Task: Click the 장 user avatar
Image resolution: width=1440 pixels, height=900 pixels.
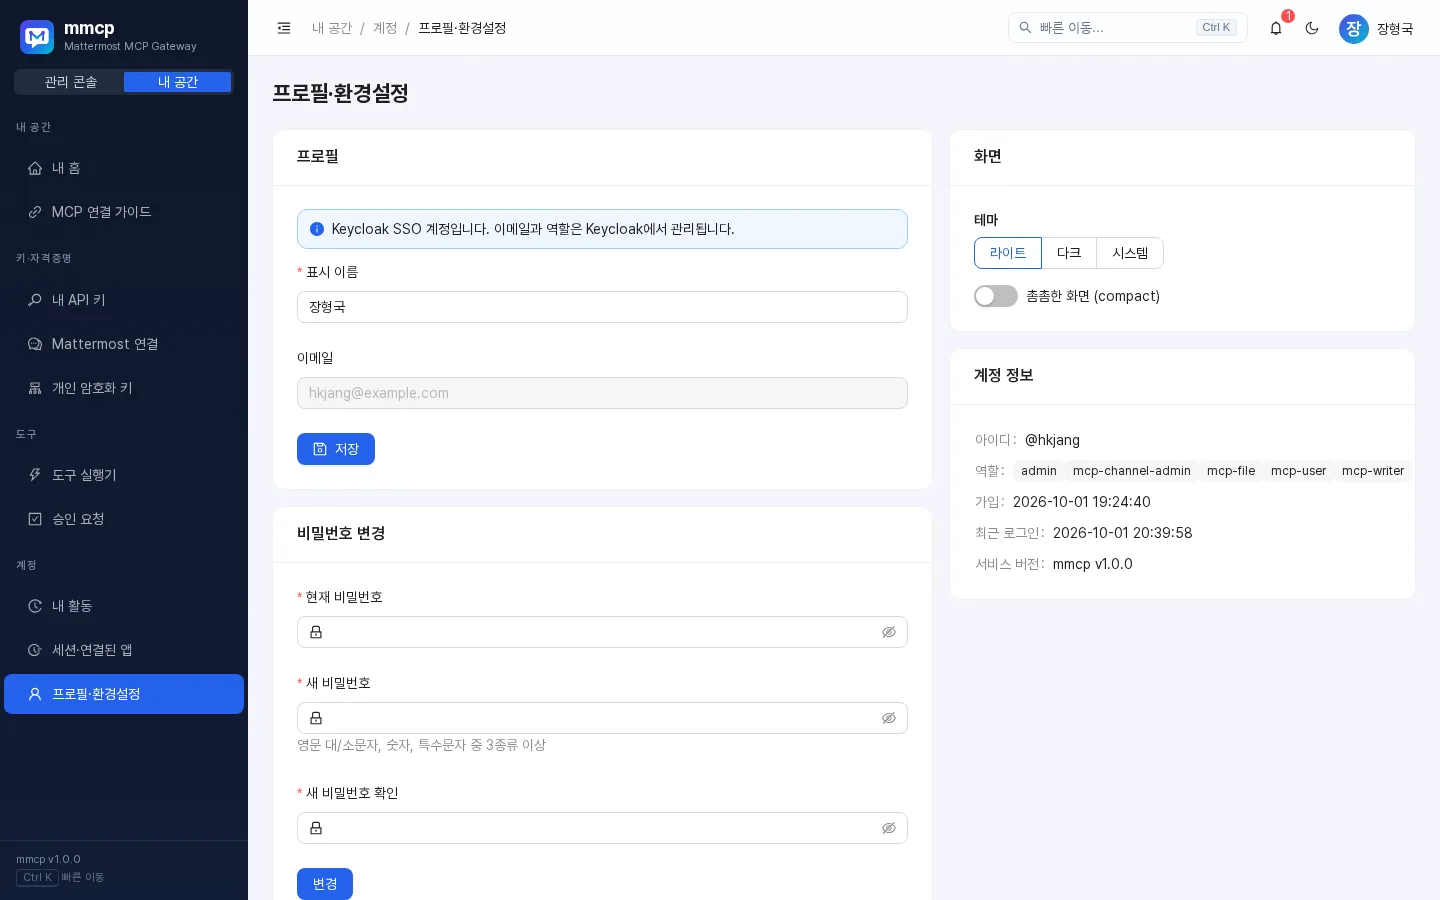Action: coord(1354,29)
